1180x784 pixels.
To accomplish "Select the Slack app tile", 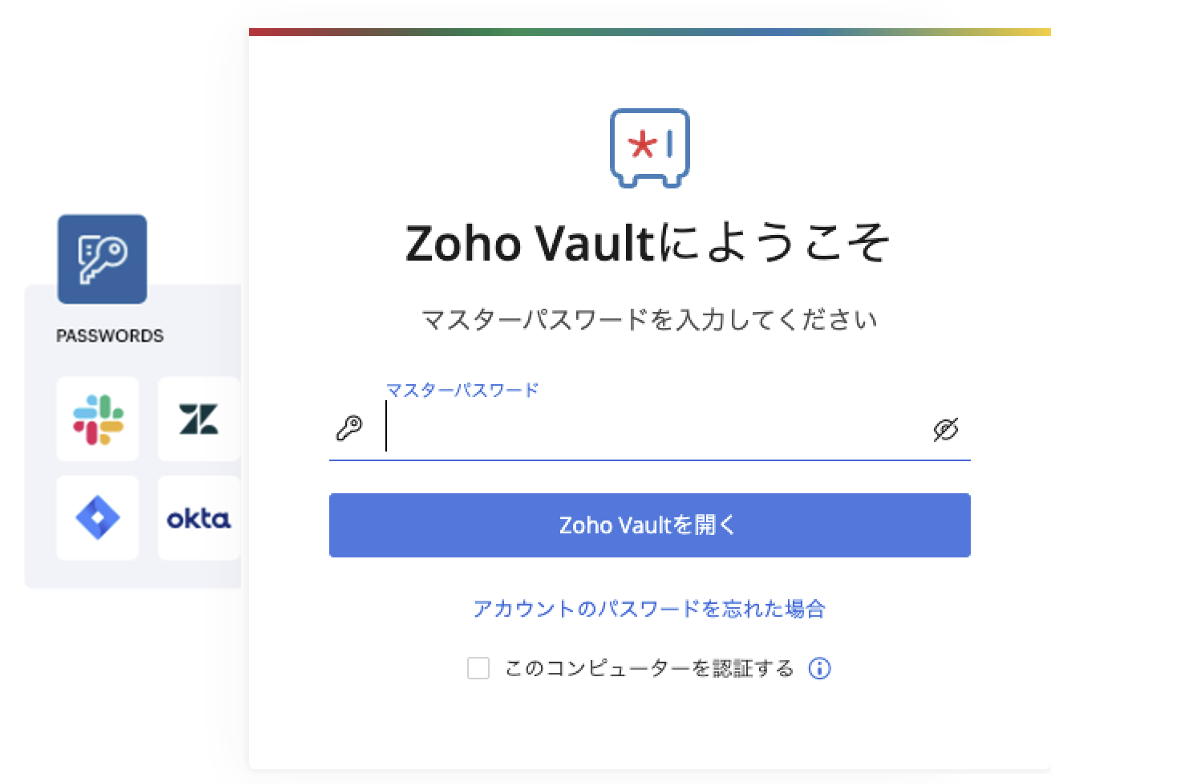I will click(x=98, y=419).
